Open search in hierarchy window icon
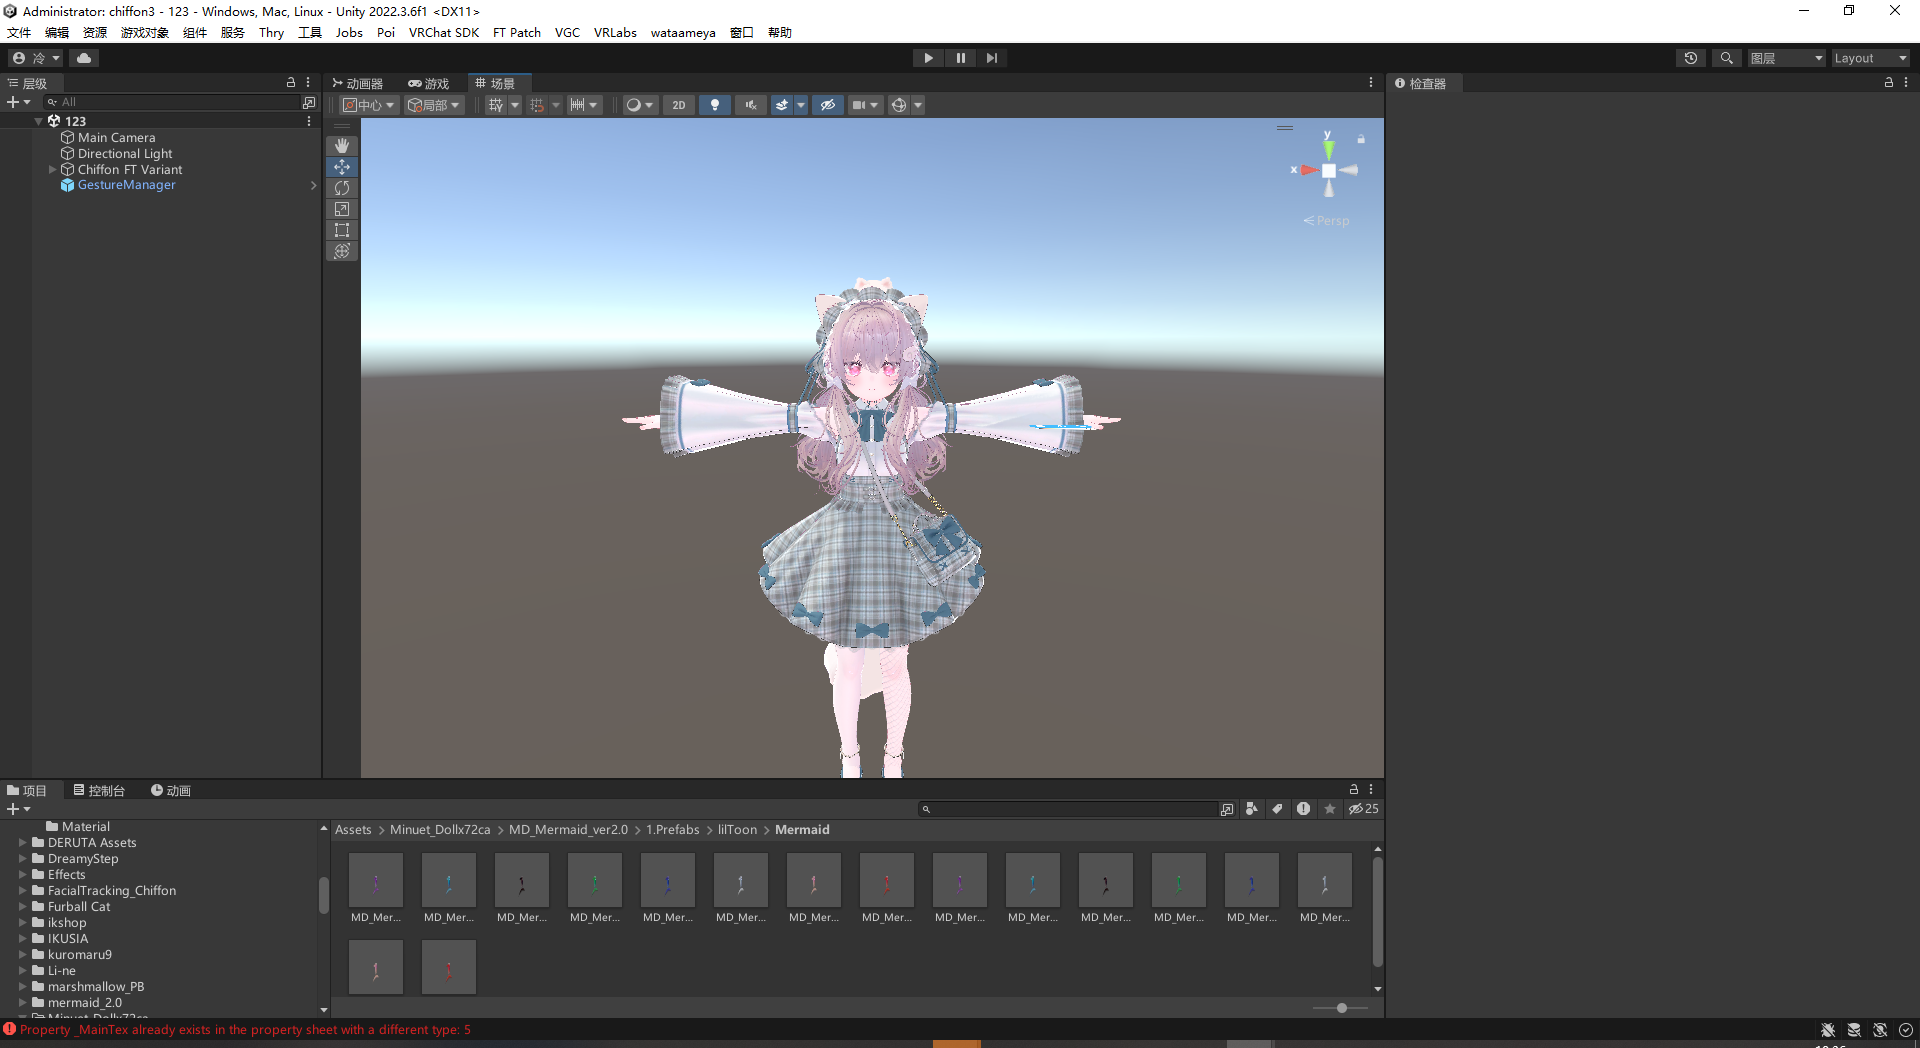 [309, 102]
